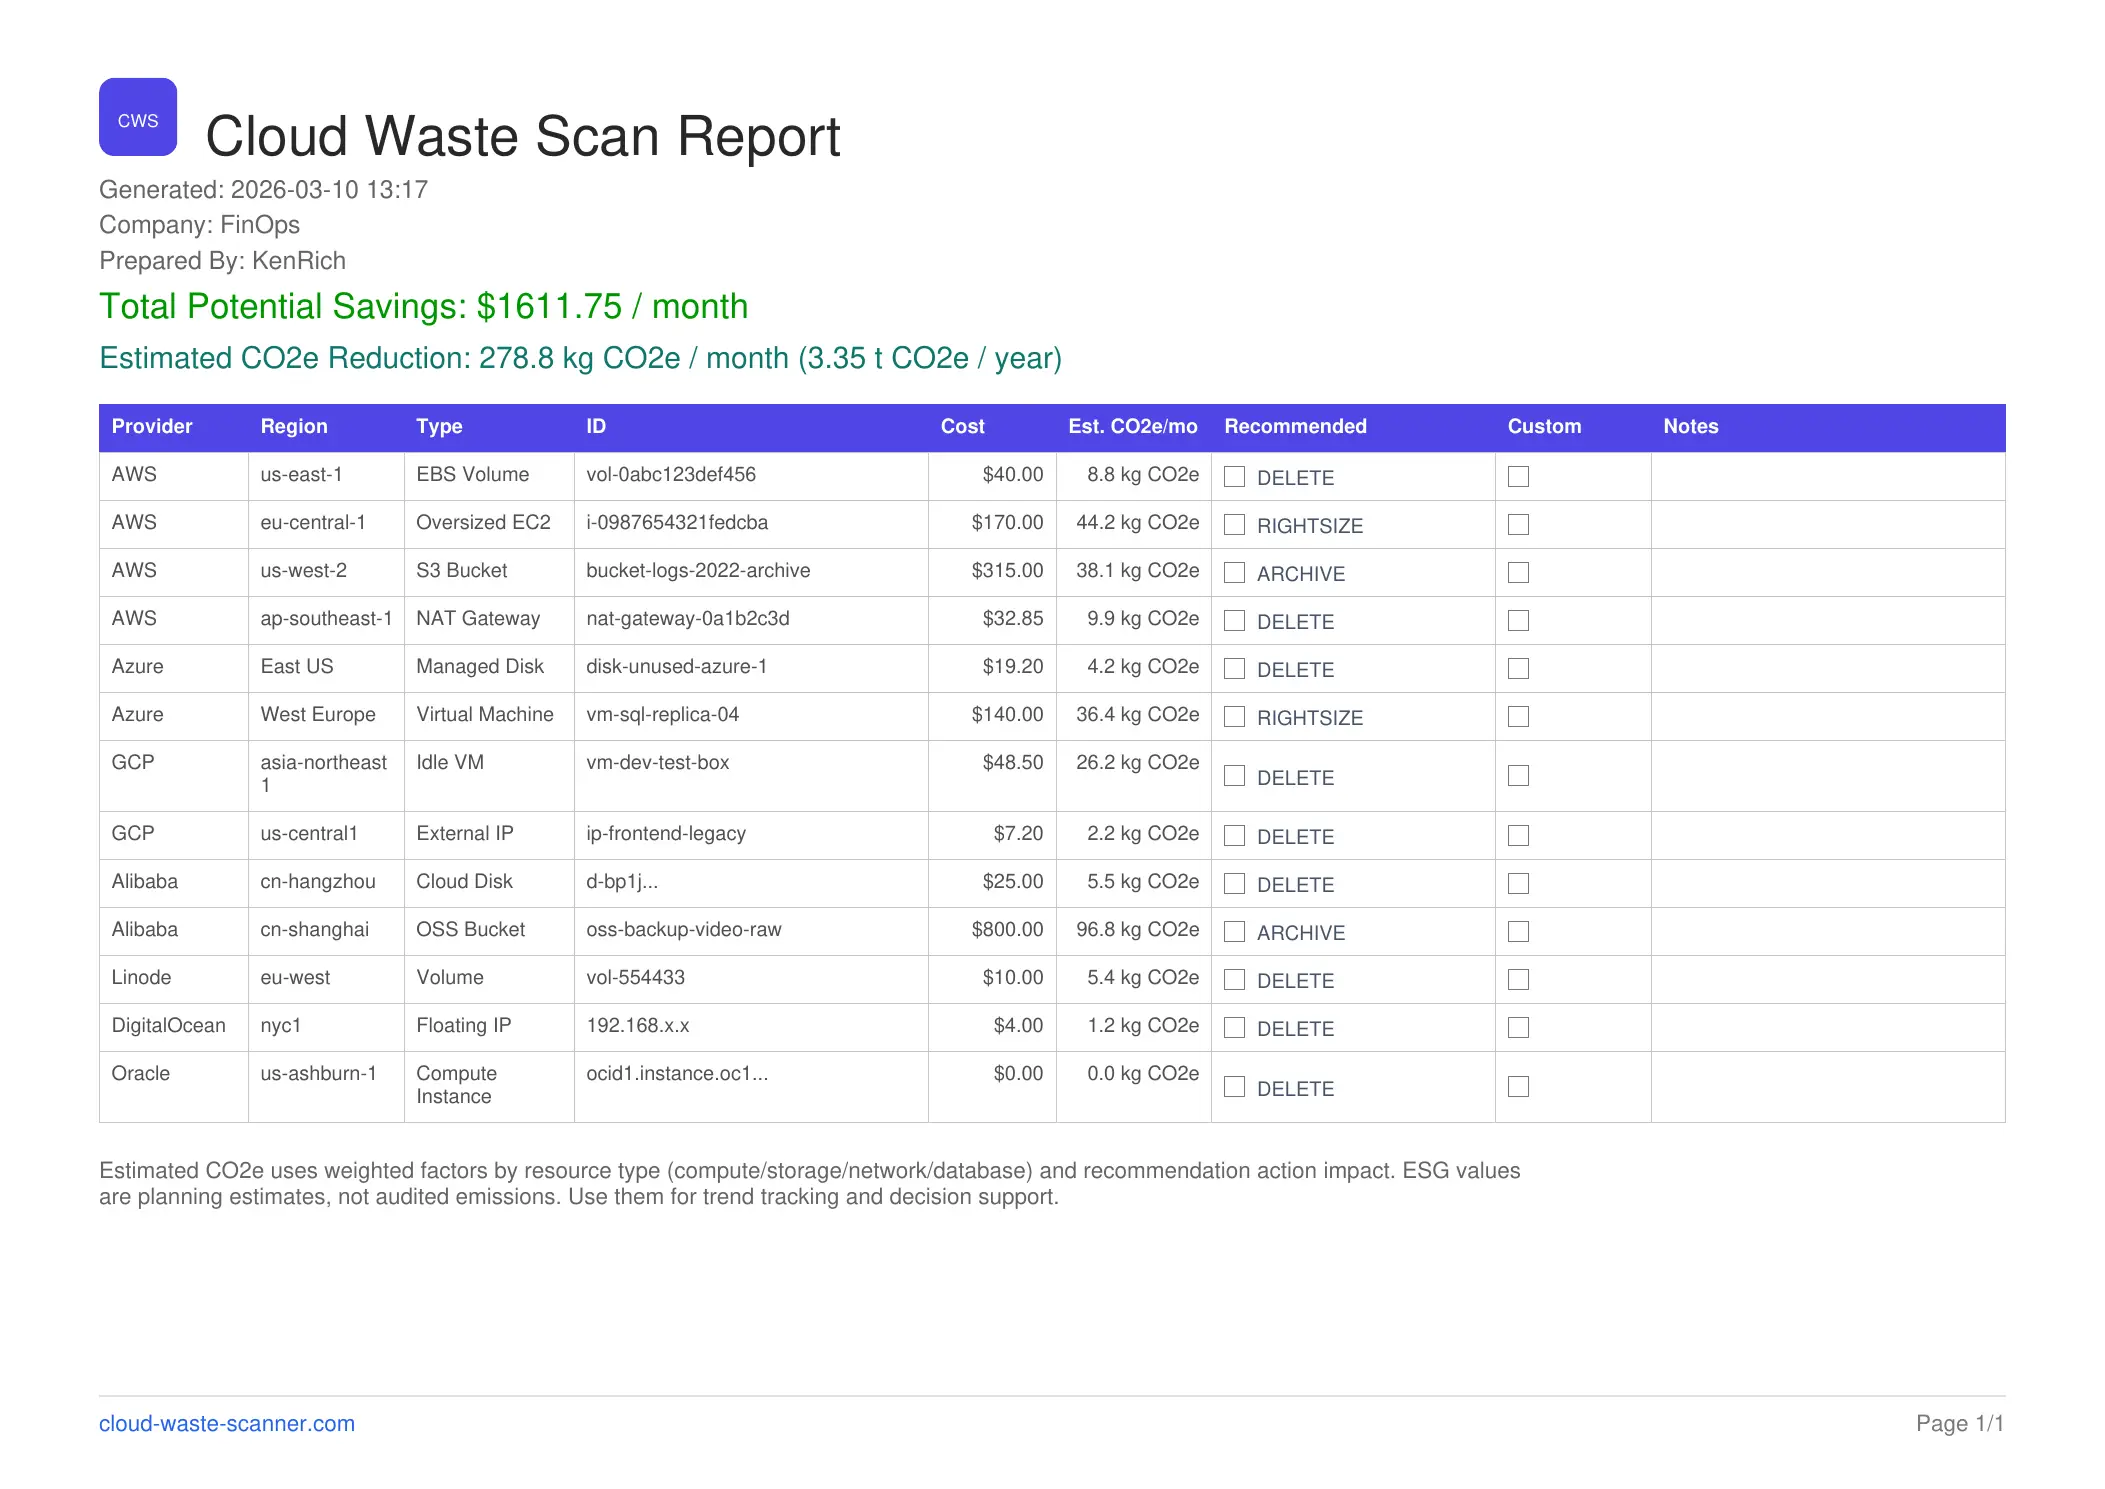The height and width of the screenshot is (1489, 2105).
Task: Check RIGHTSIZE for vm-sql-replica-04
Action: click(1235, 716)
